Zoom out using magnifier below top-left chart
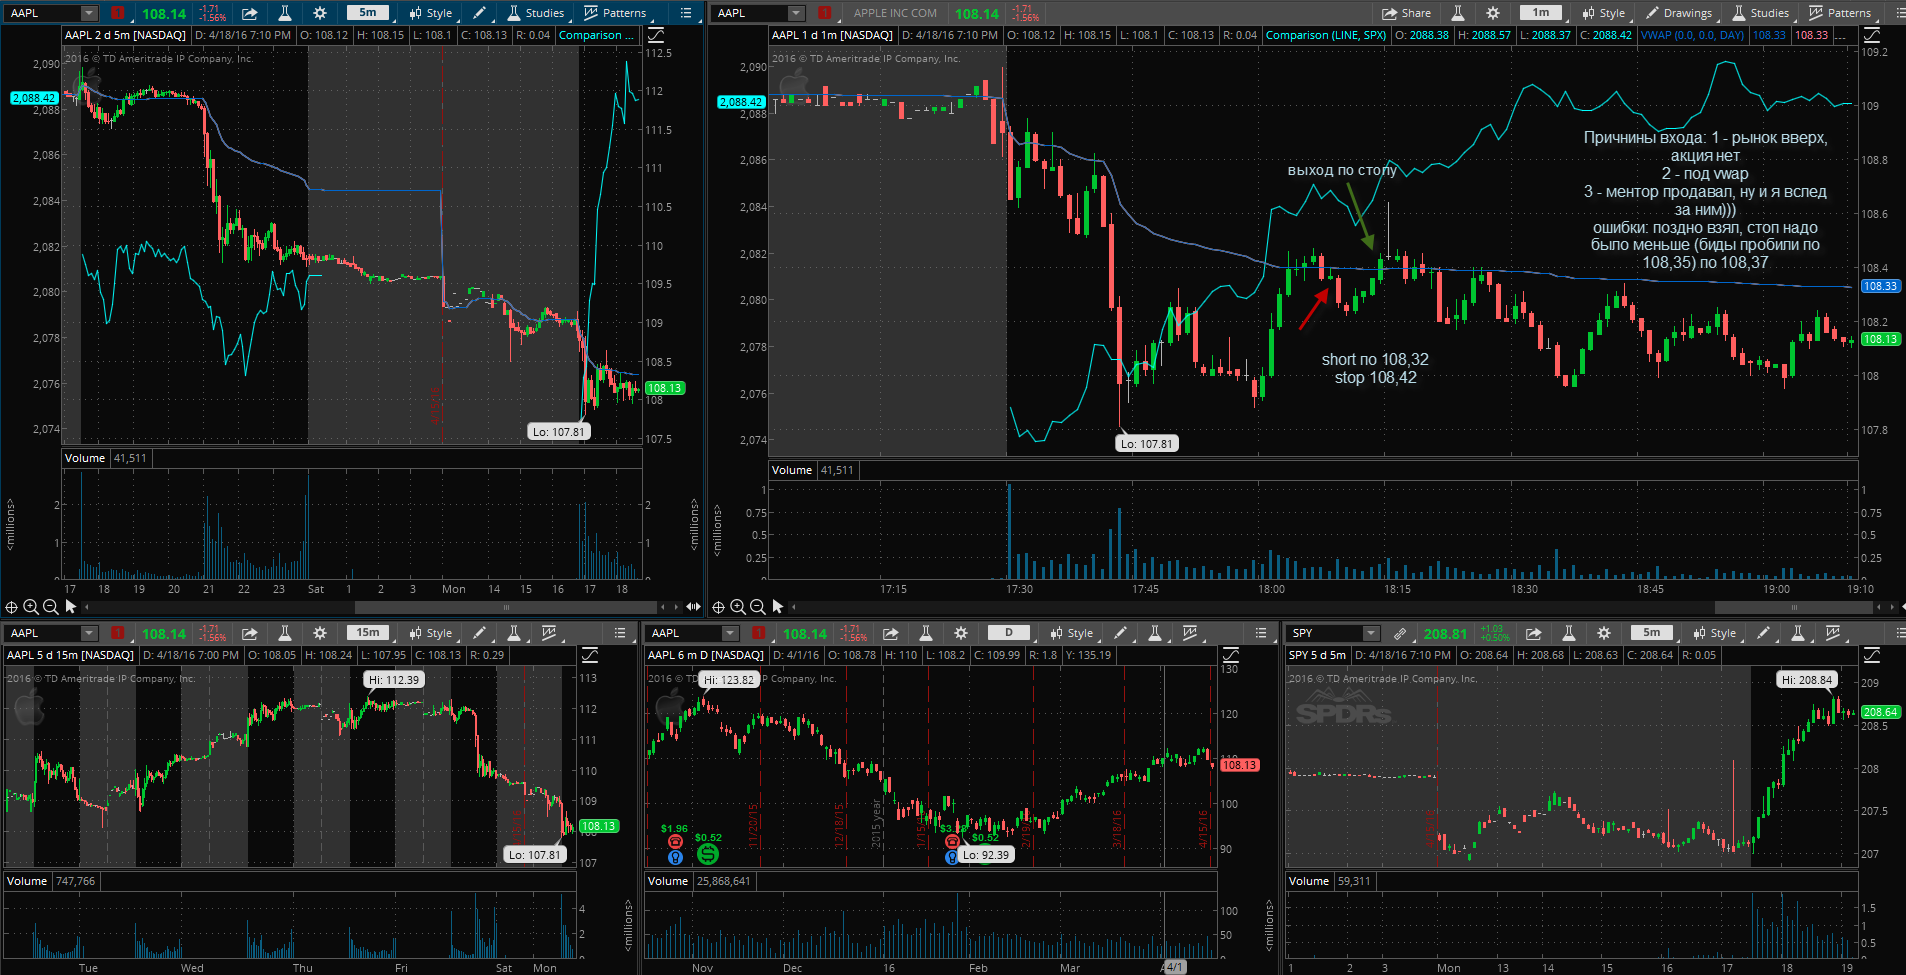Viewport: 1906px width, 975px height. (50, 607)
